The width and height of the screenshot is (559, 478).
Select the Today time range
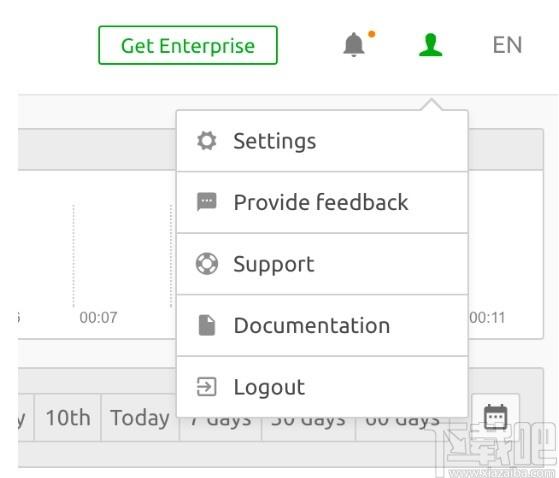pyautogui.click(x=140, y=417)
